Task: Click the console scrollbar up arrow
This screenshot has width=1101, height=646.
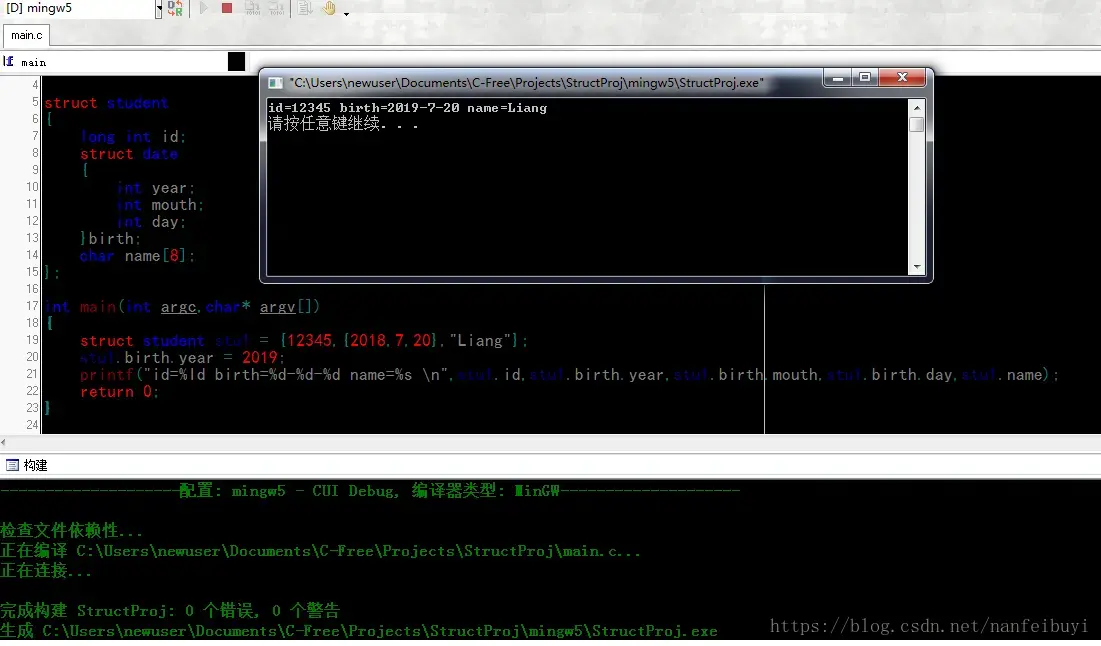Action: tap(916, 108)
